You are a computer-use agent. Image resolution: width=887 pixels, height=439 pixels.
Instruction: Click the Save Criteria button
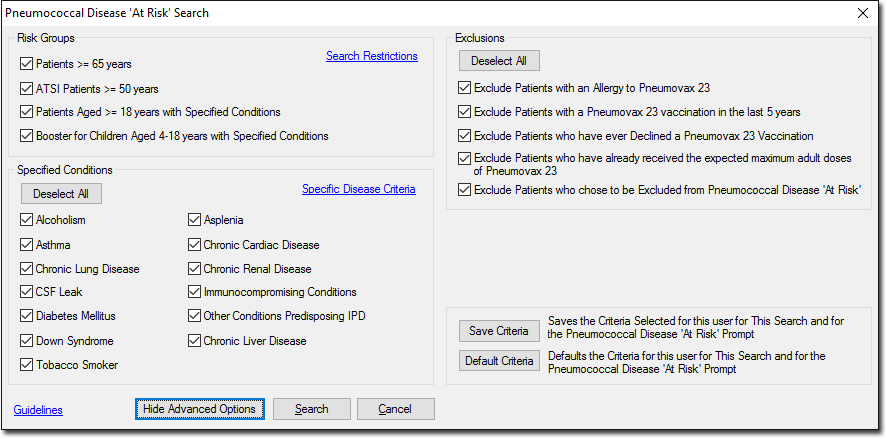coord(498,331)
